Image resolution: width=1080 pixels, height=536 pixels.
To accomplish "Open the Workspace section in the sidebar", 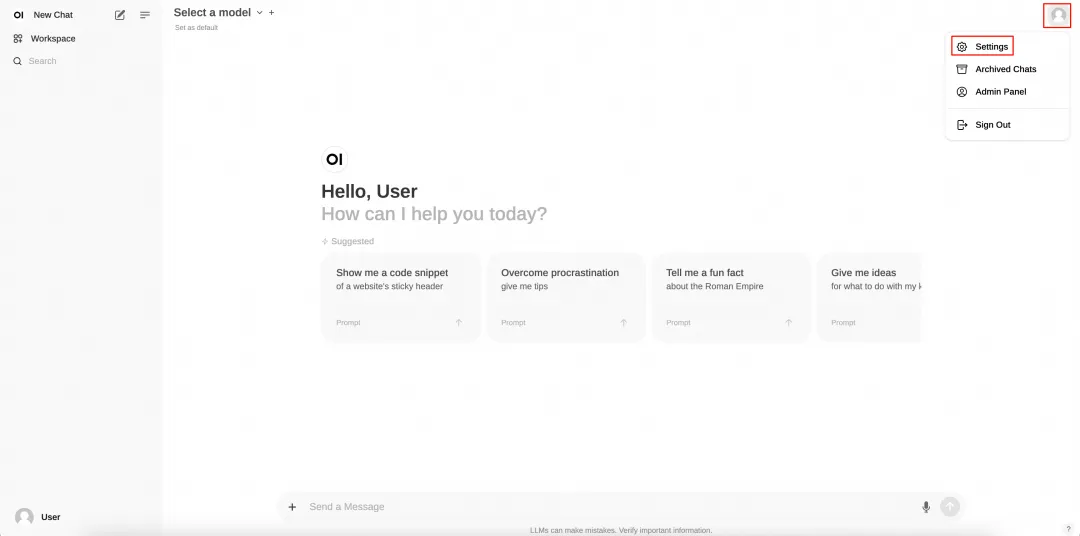I will (52, 39).
